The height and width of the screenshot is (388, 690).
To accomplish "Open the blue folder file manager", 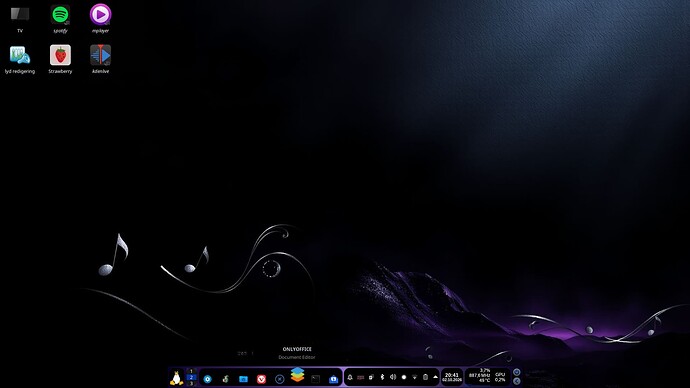I will (x=243, y=379).
